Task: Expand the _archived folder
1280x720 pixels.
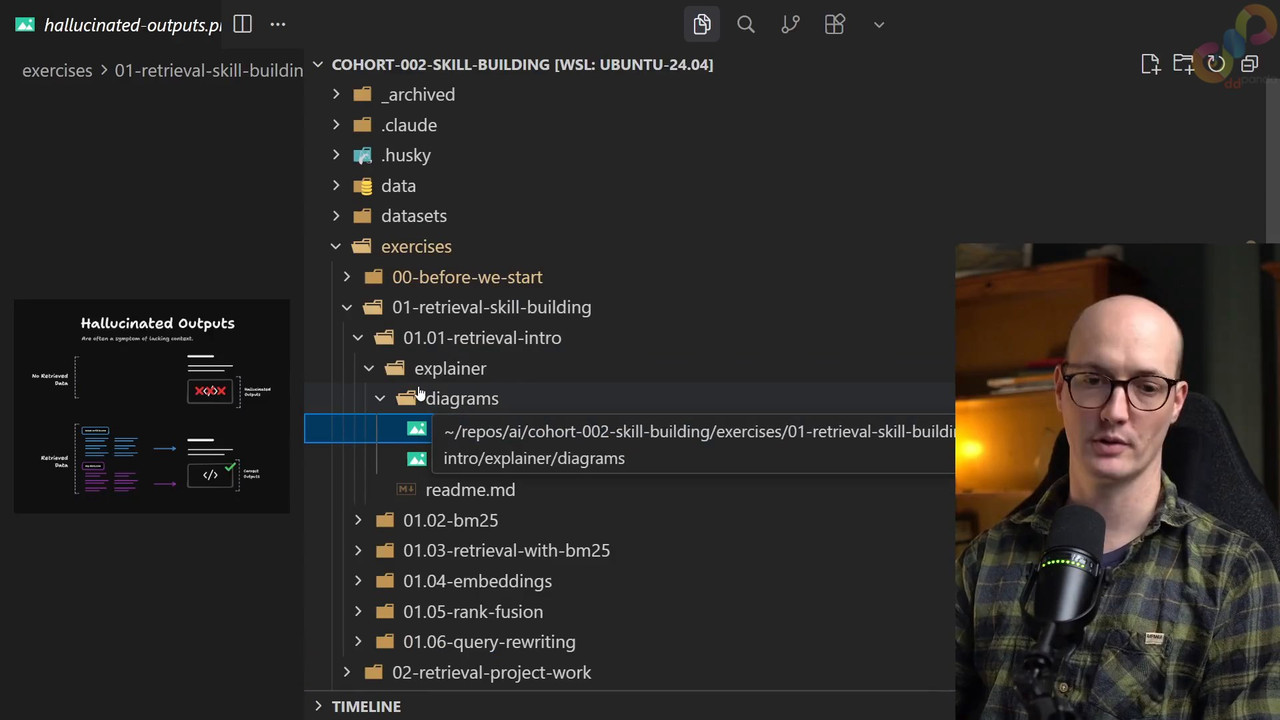Action: click(x=336, y=94)
